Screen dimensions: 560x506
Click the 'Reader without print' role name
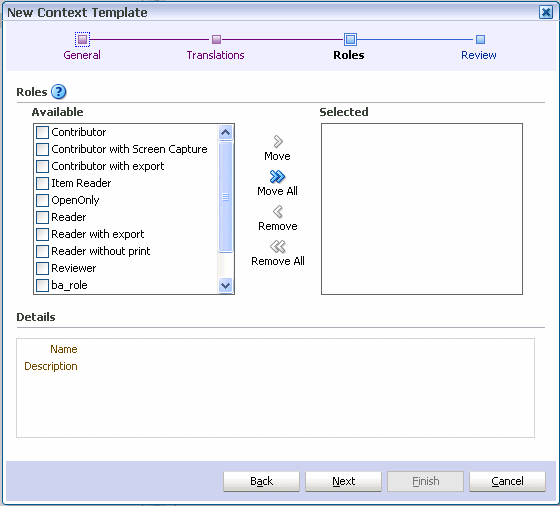coord(101,251)
